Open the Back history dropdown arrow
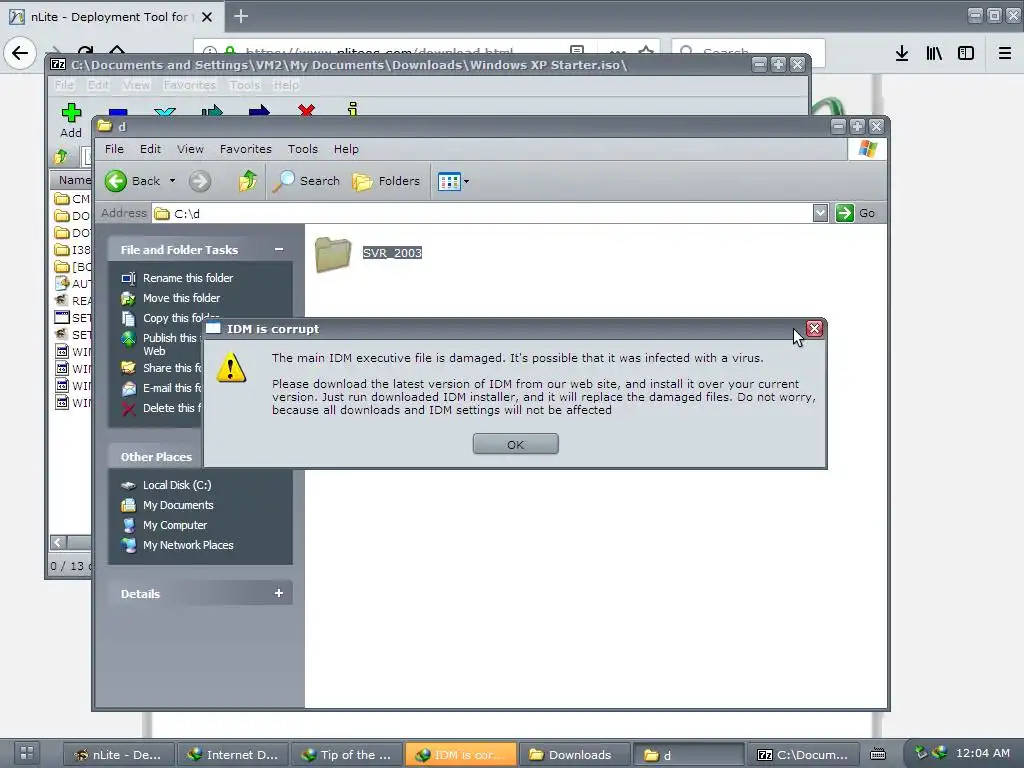This screenshot has height=768, width=1024. click(x=172, y=181)
